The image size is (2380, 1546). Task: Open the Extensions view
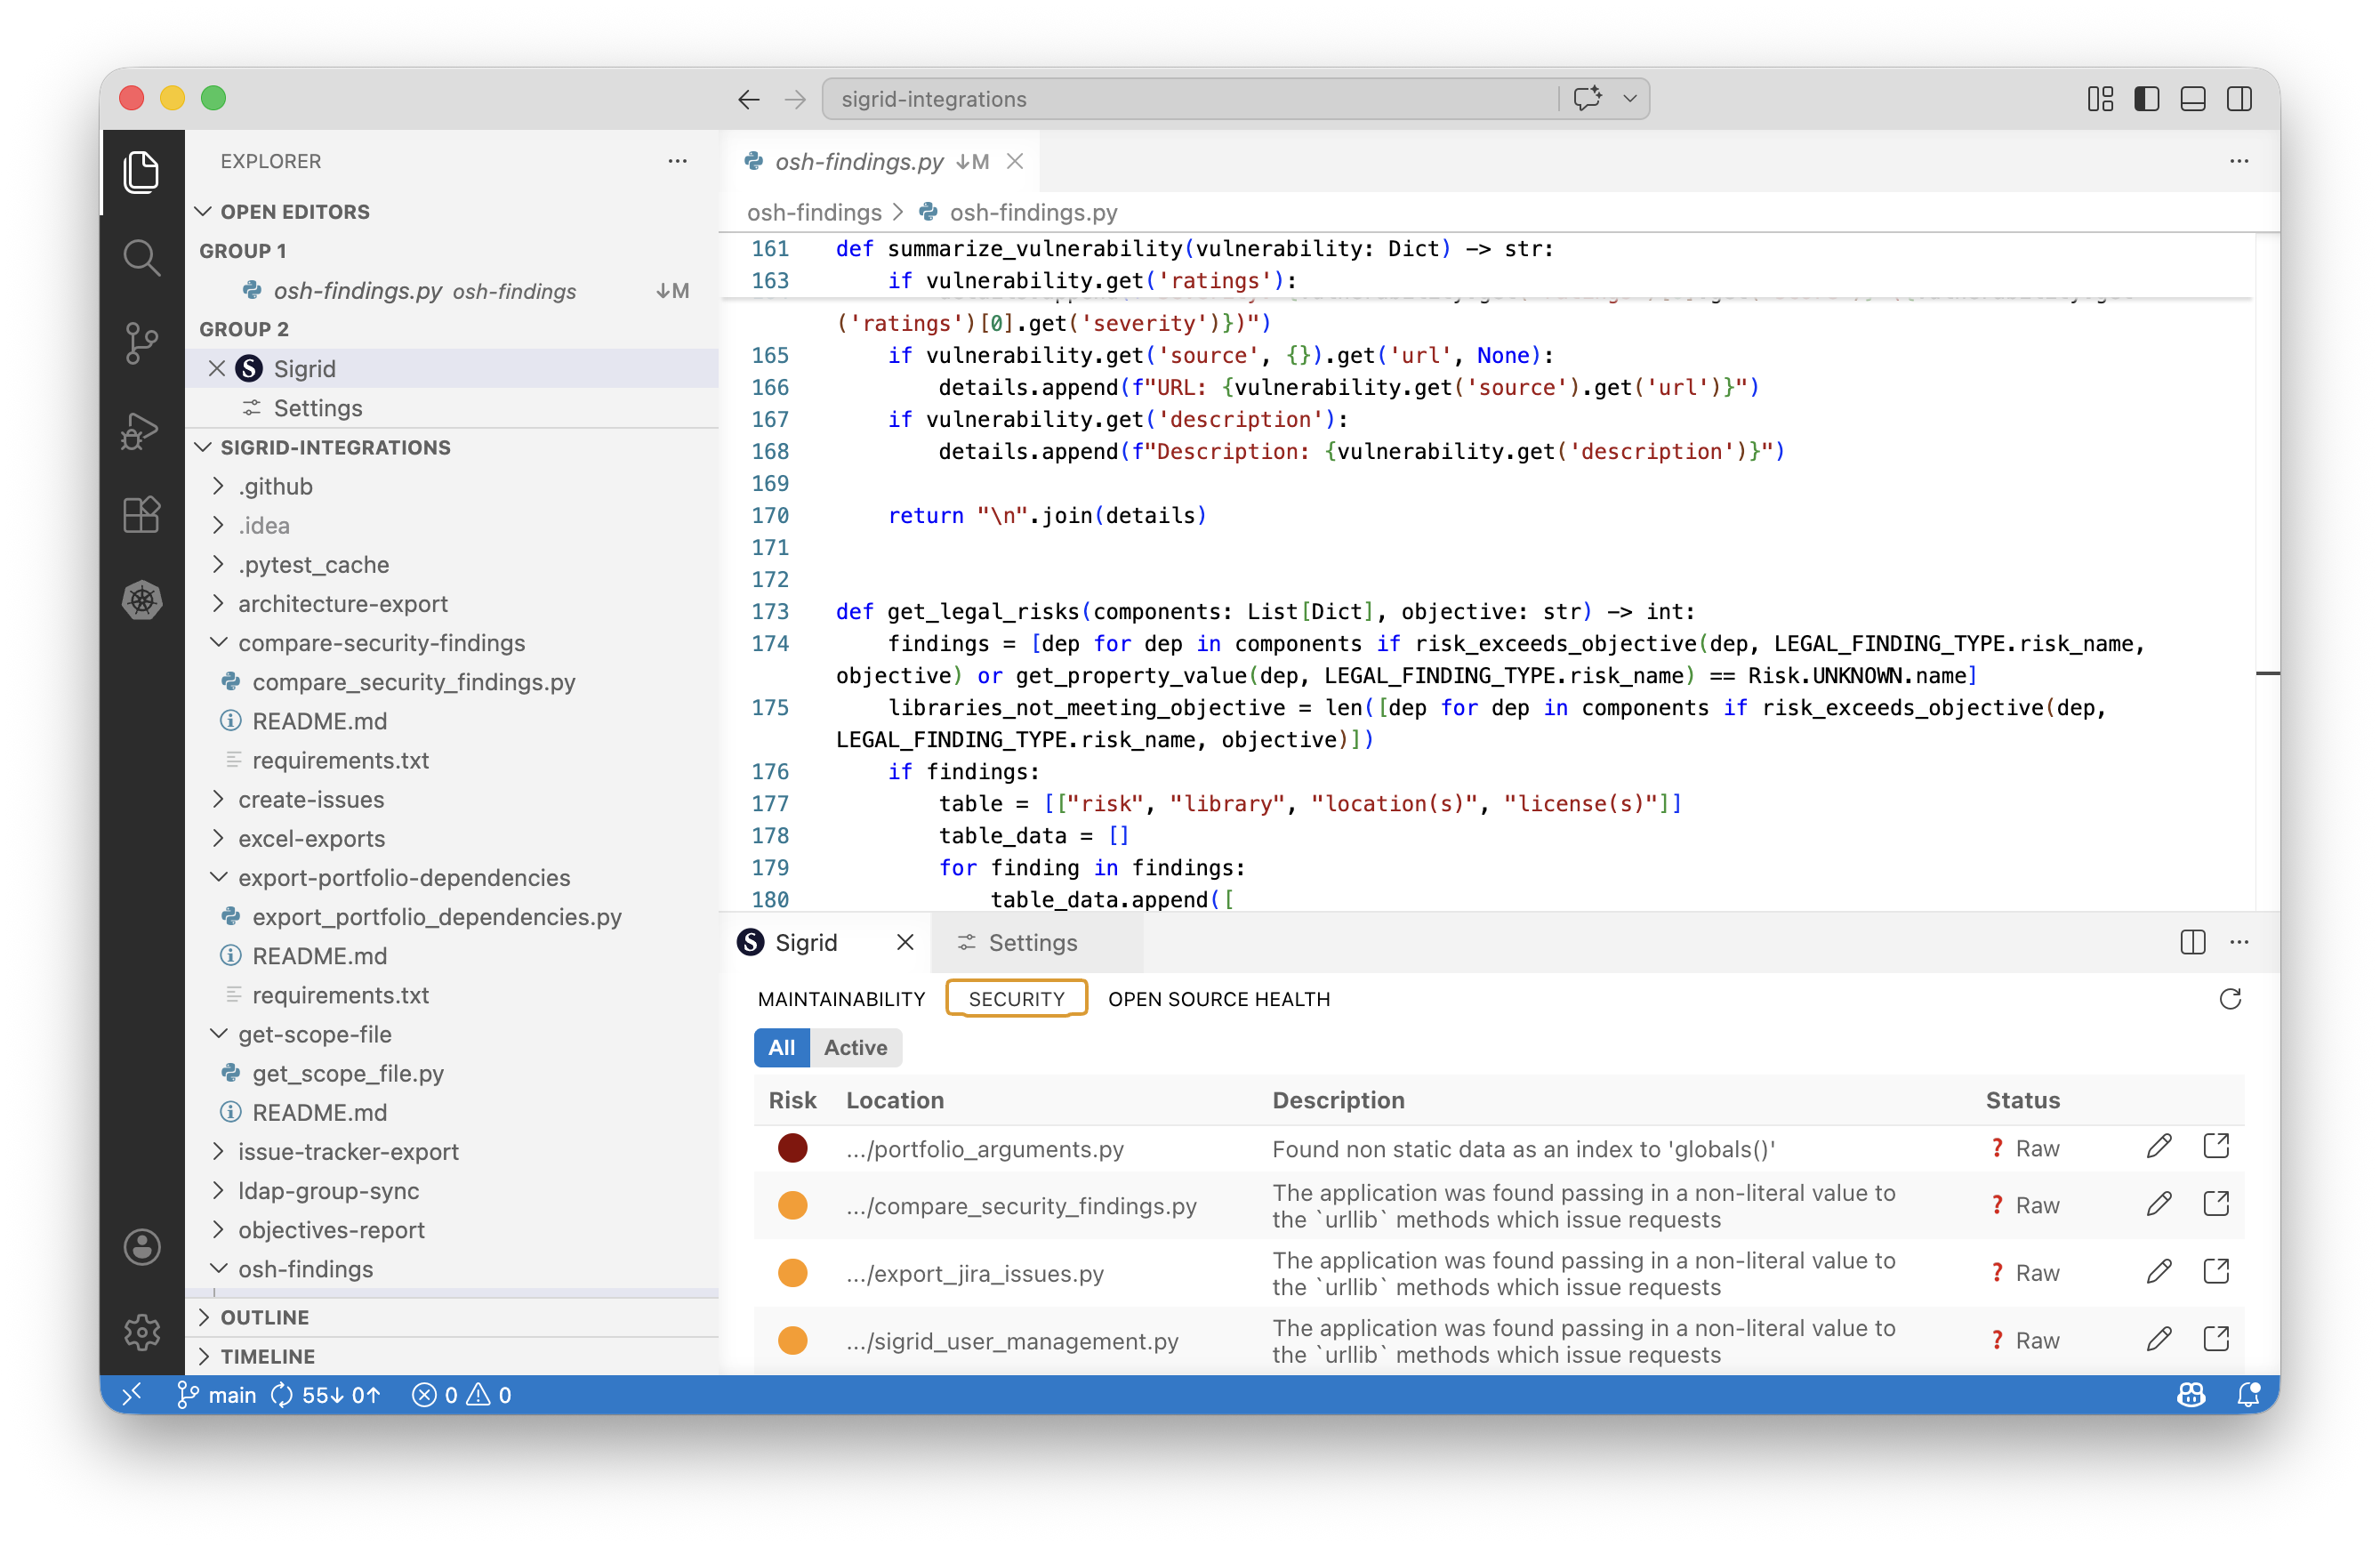tap(141, 515)
